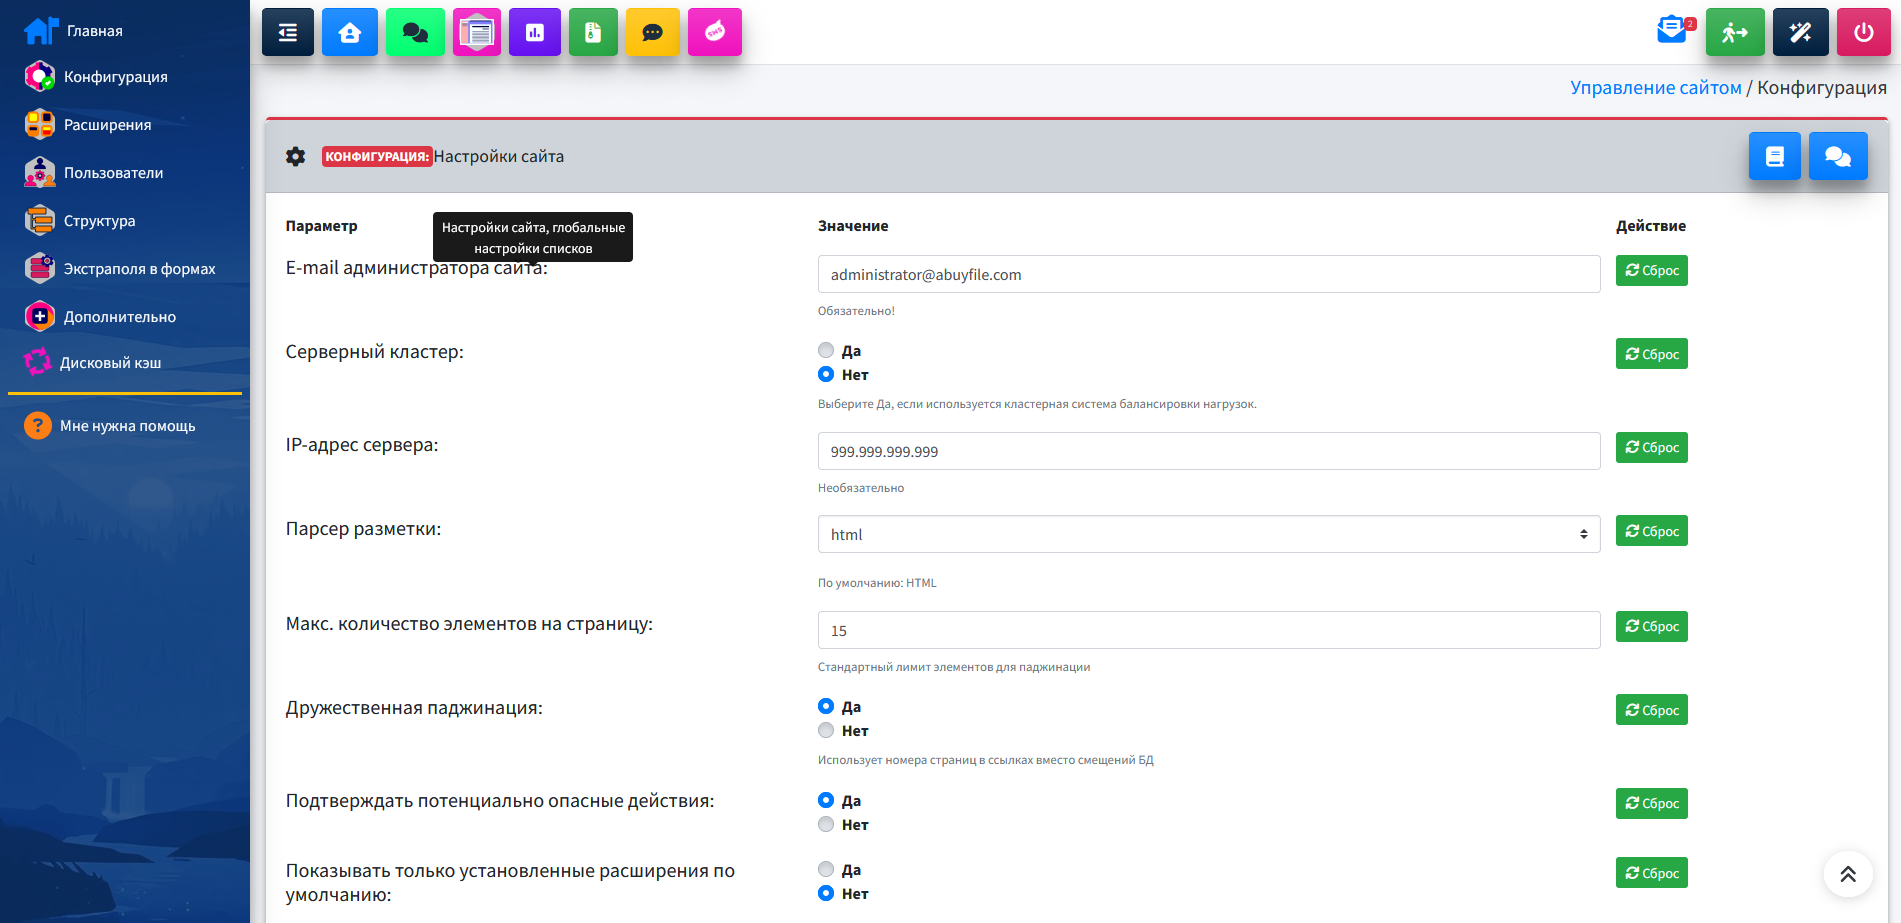Click the red power logout icon
This screenshot has height=923, width=1901.
(1863, 32)
